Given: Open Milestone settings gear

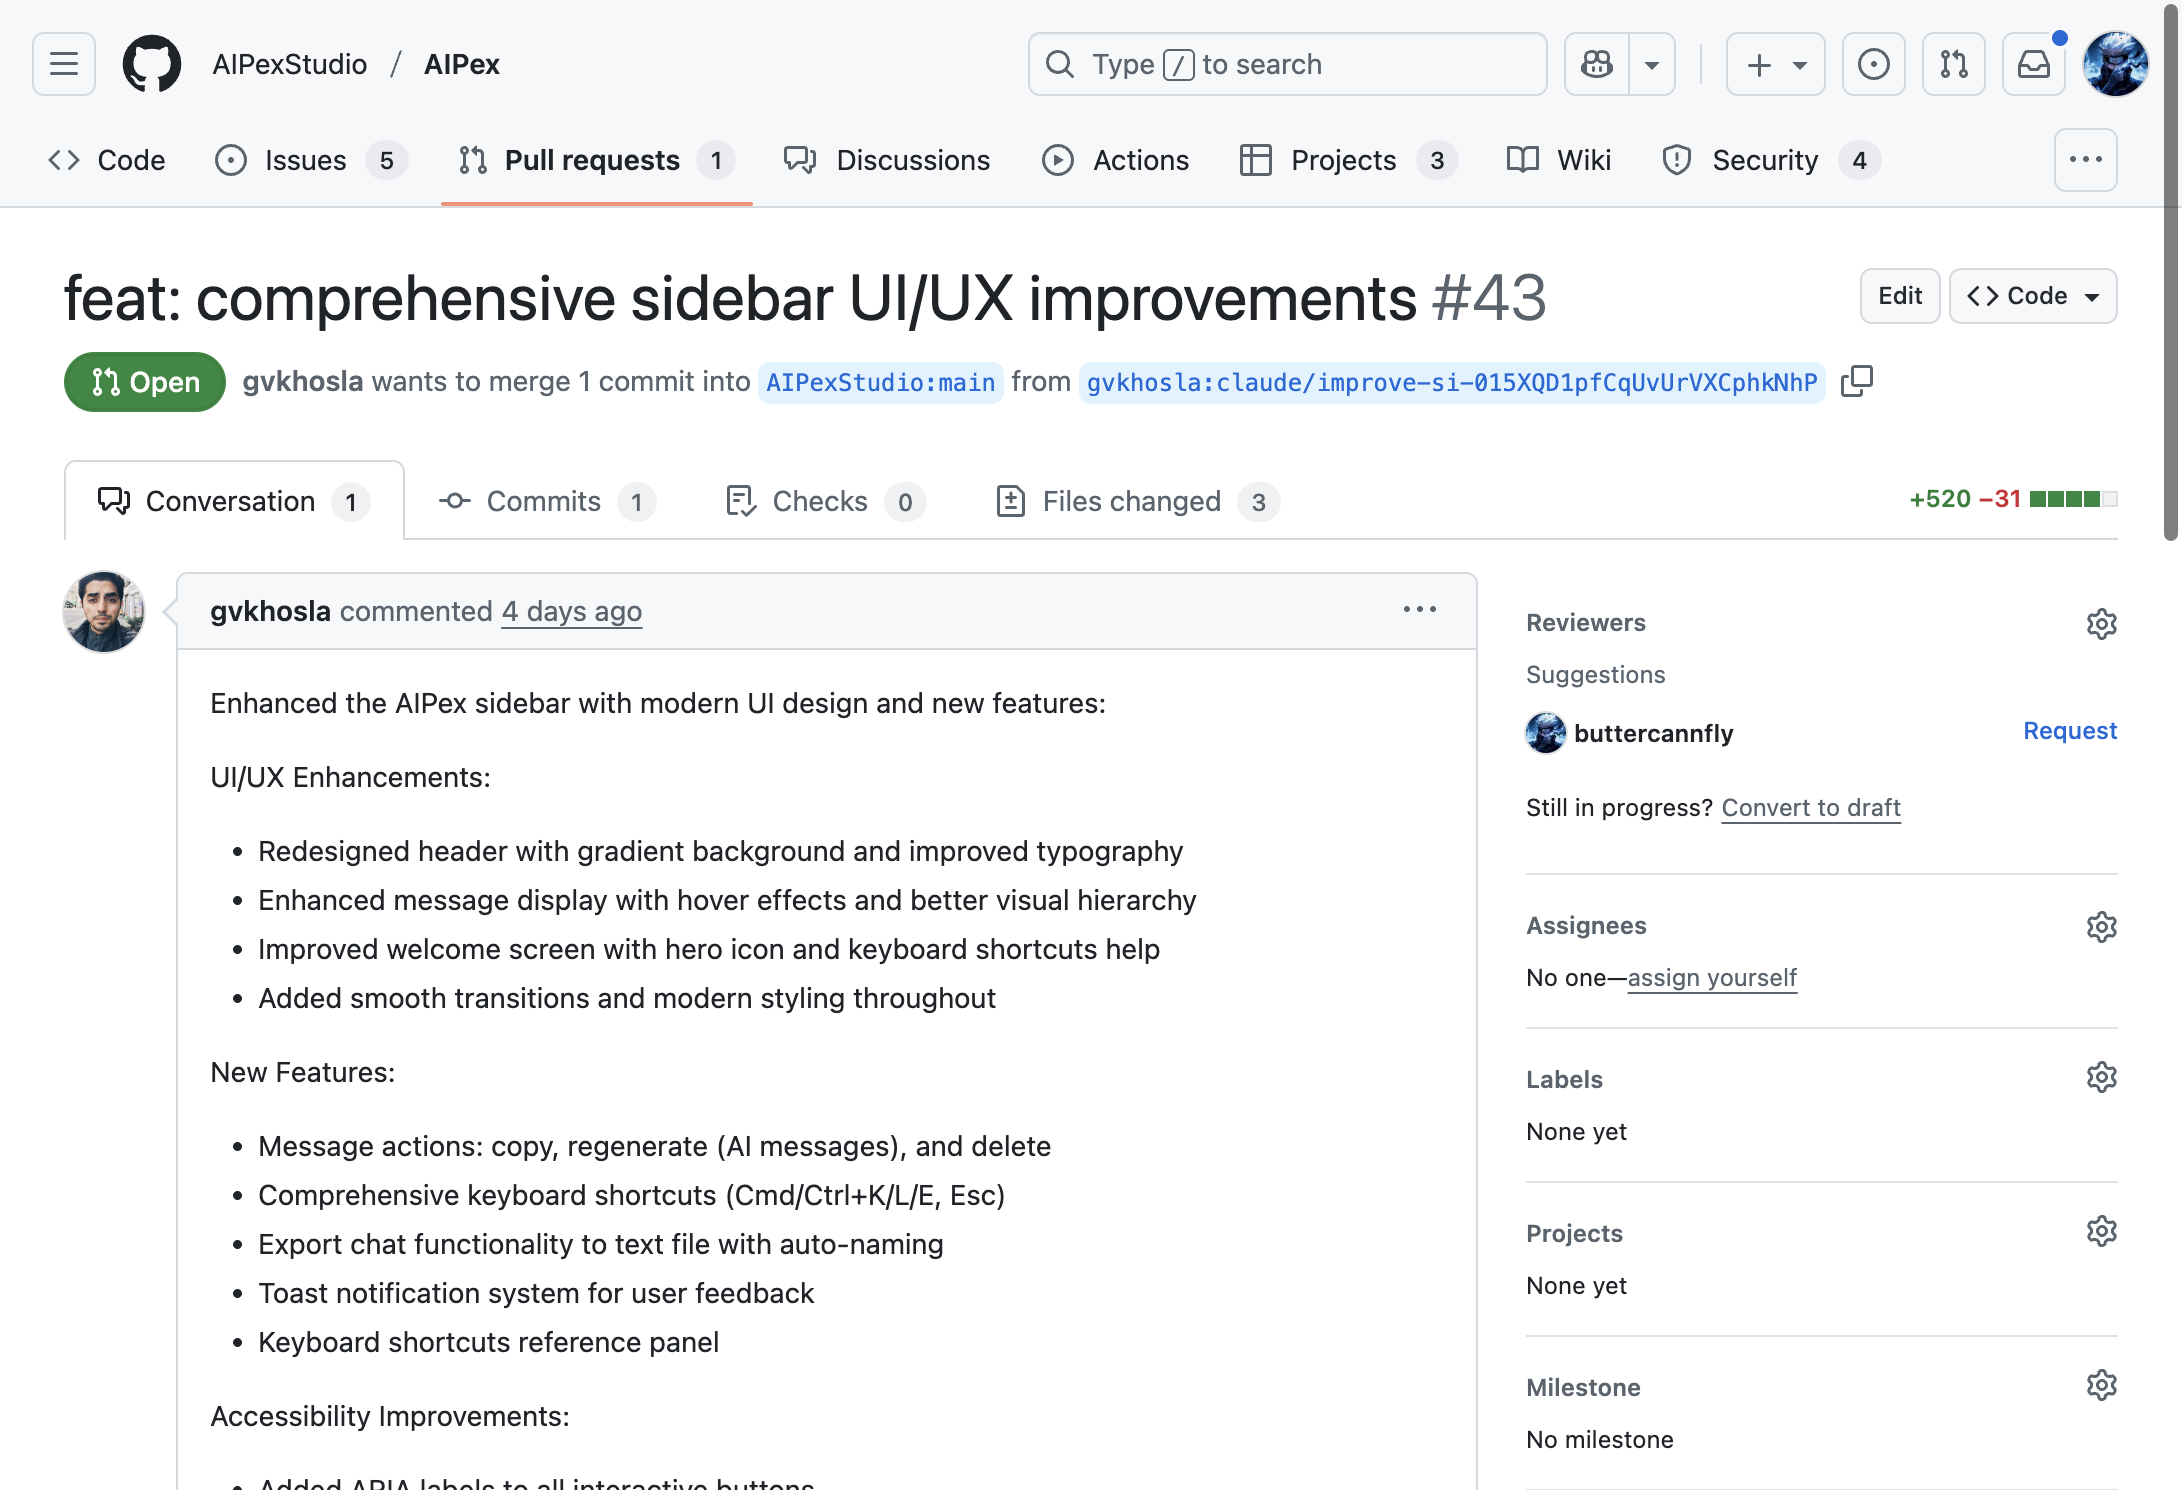Looking at the screenshot, I should [x=2101, y=1385].
